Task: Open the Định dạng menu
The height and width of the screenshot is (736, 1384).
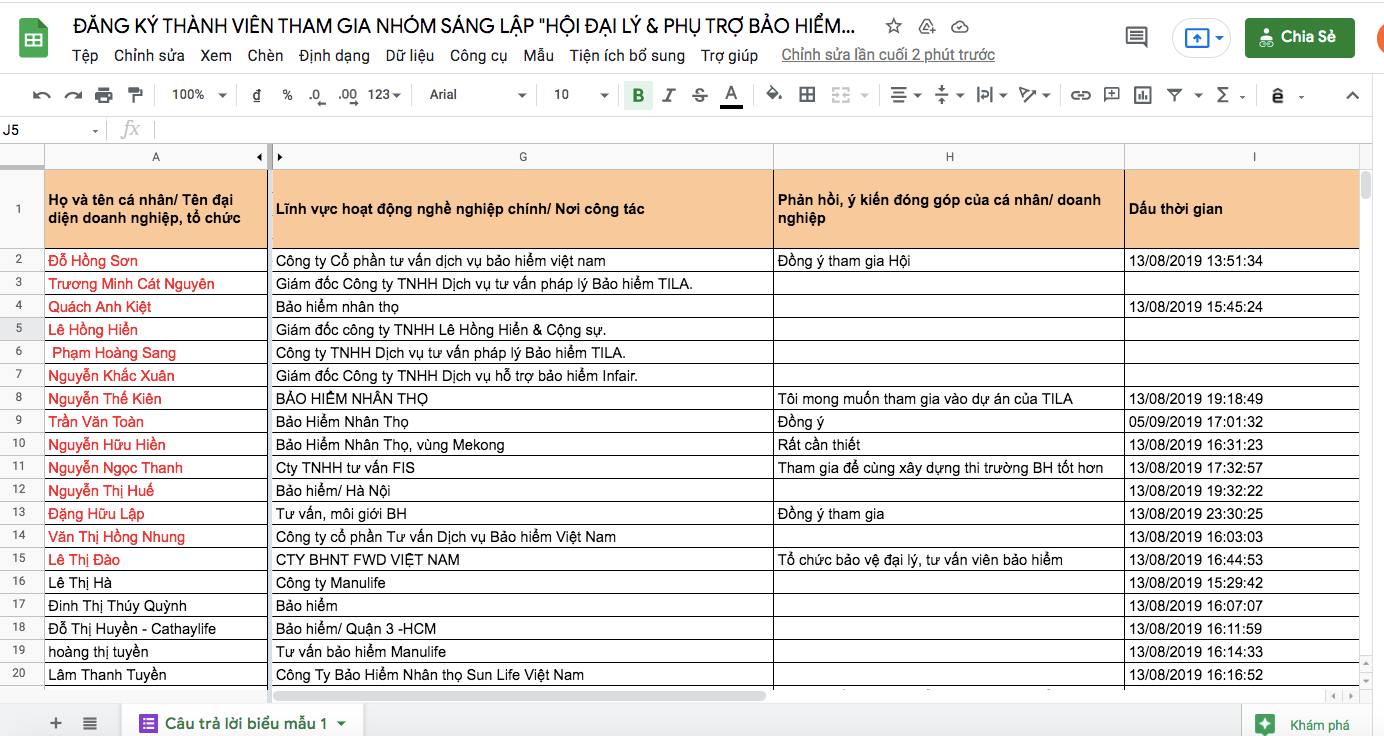Action: [x=334, y=55]
